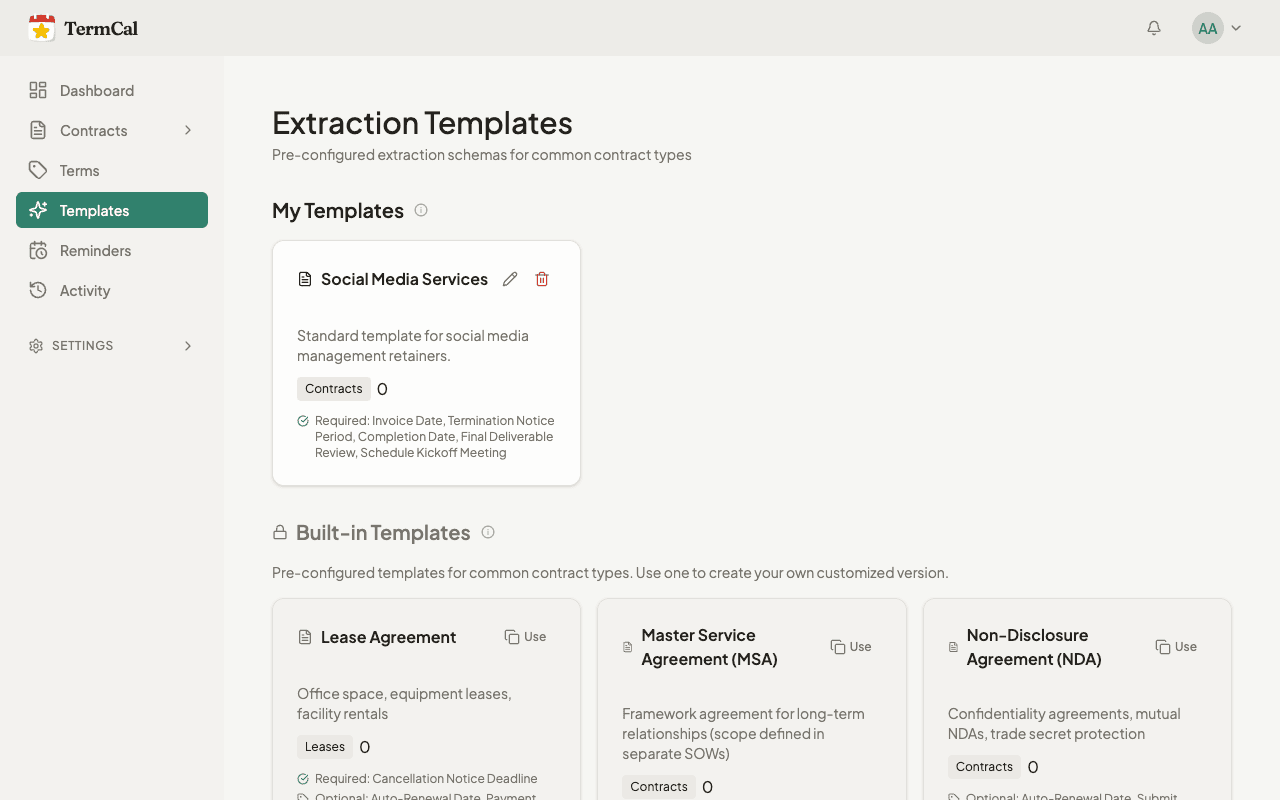Edit the Social Media Services template via pencil icon
Screen dimensions: 1280x800
510,278
